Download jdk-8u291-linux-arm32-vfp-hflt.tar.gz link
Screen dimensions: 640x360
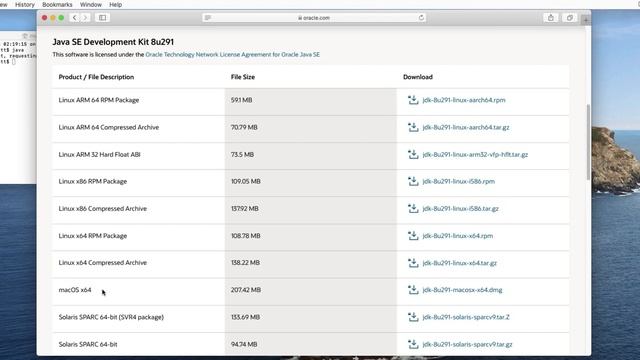coord(475,154)
